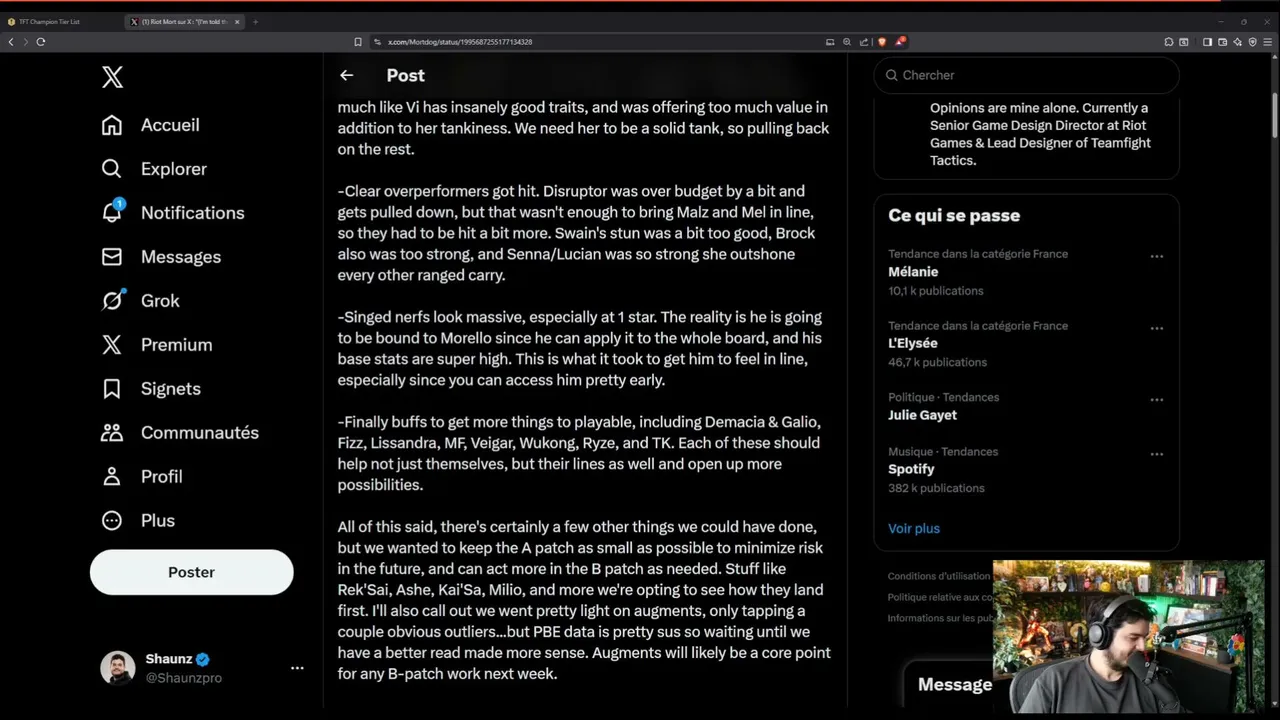Image resolution: width=1280 pixels, height=720 pixels.
Task: Open Grok icon in sidebar
Action: [x=112, y=300]
